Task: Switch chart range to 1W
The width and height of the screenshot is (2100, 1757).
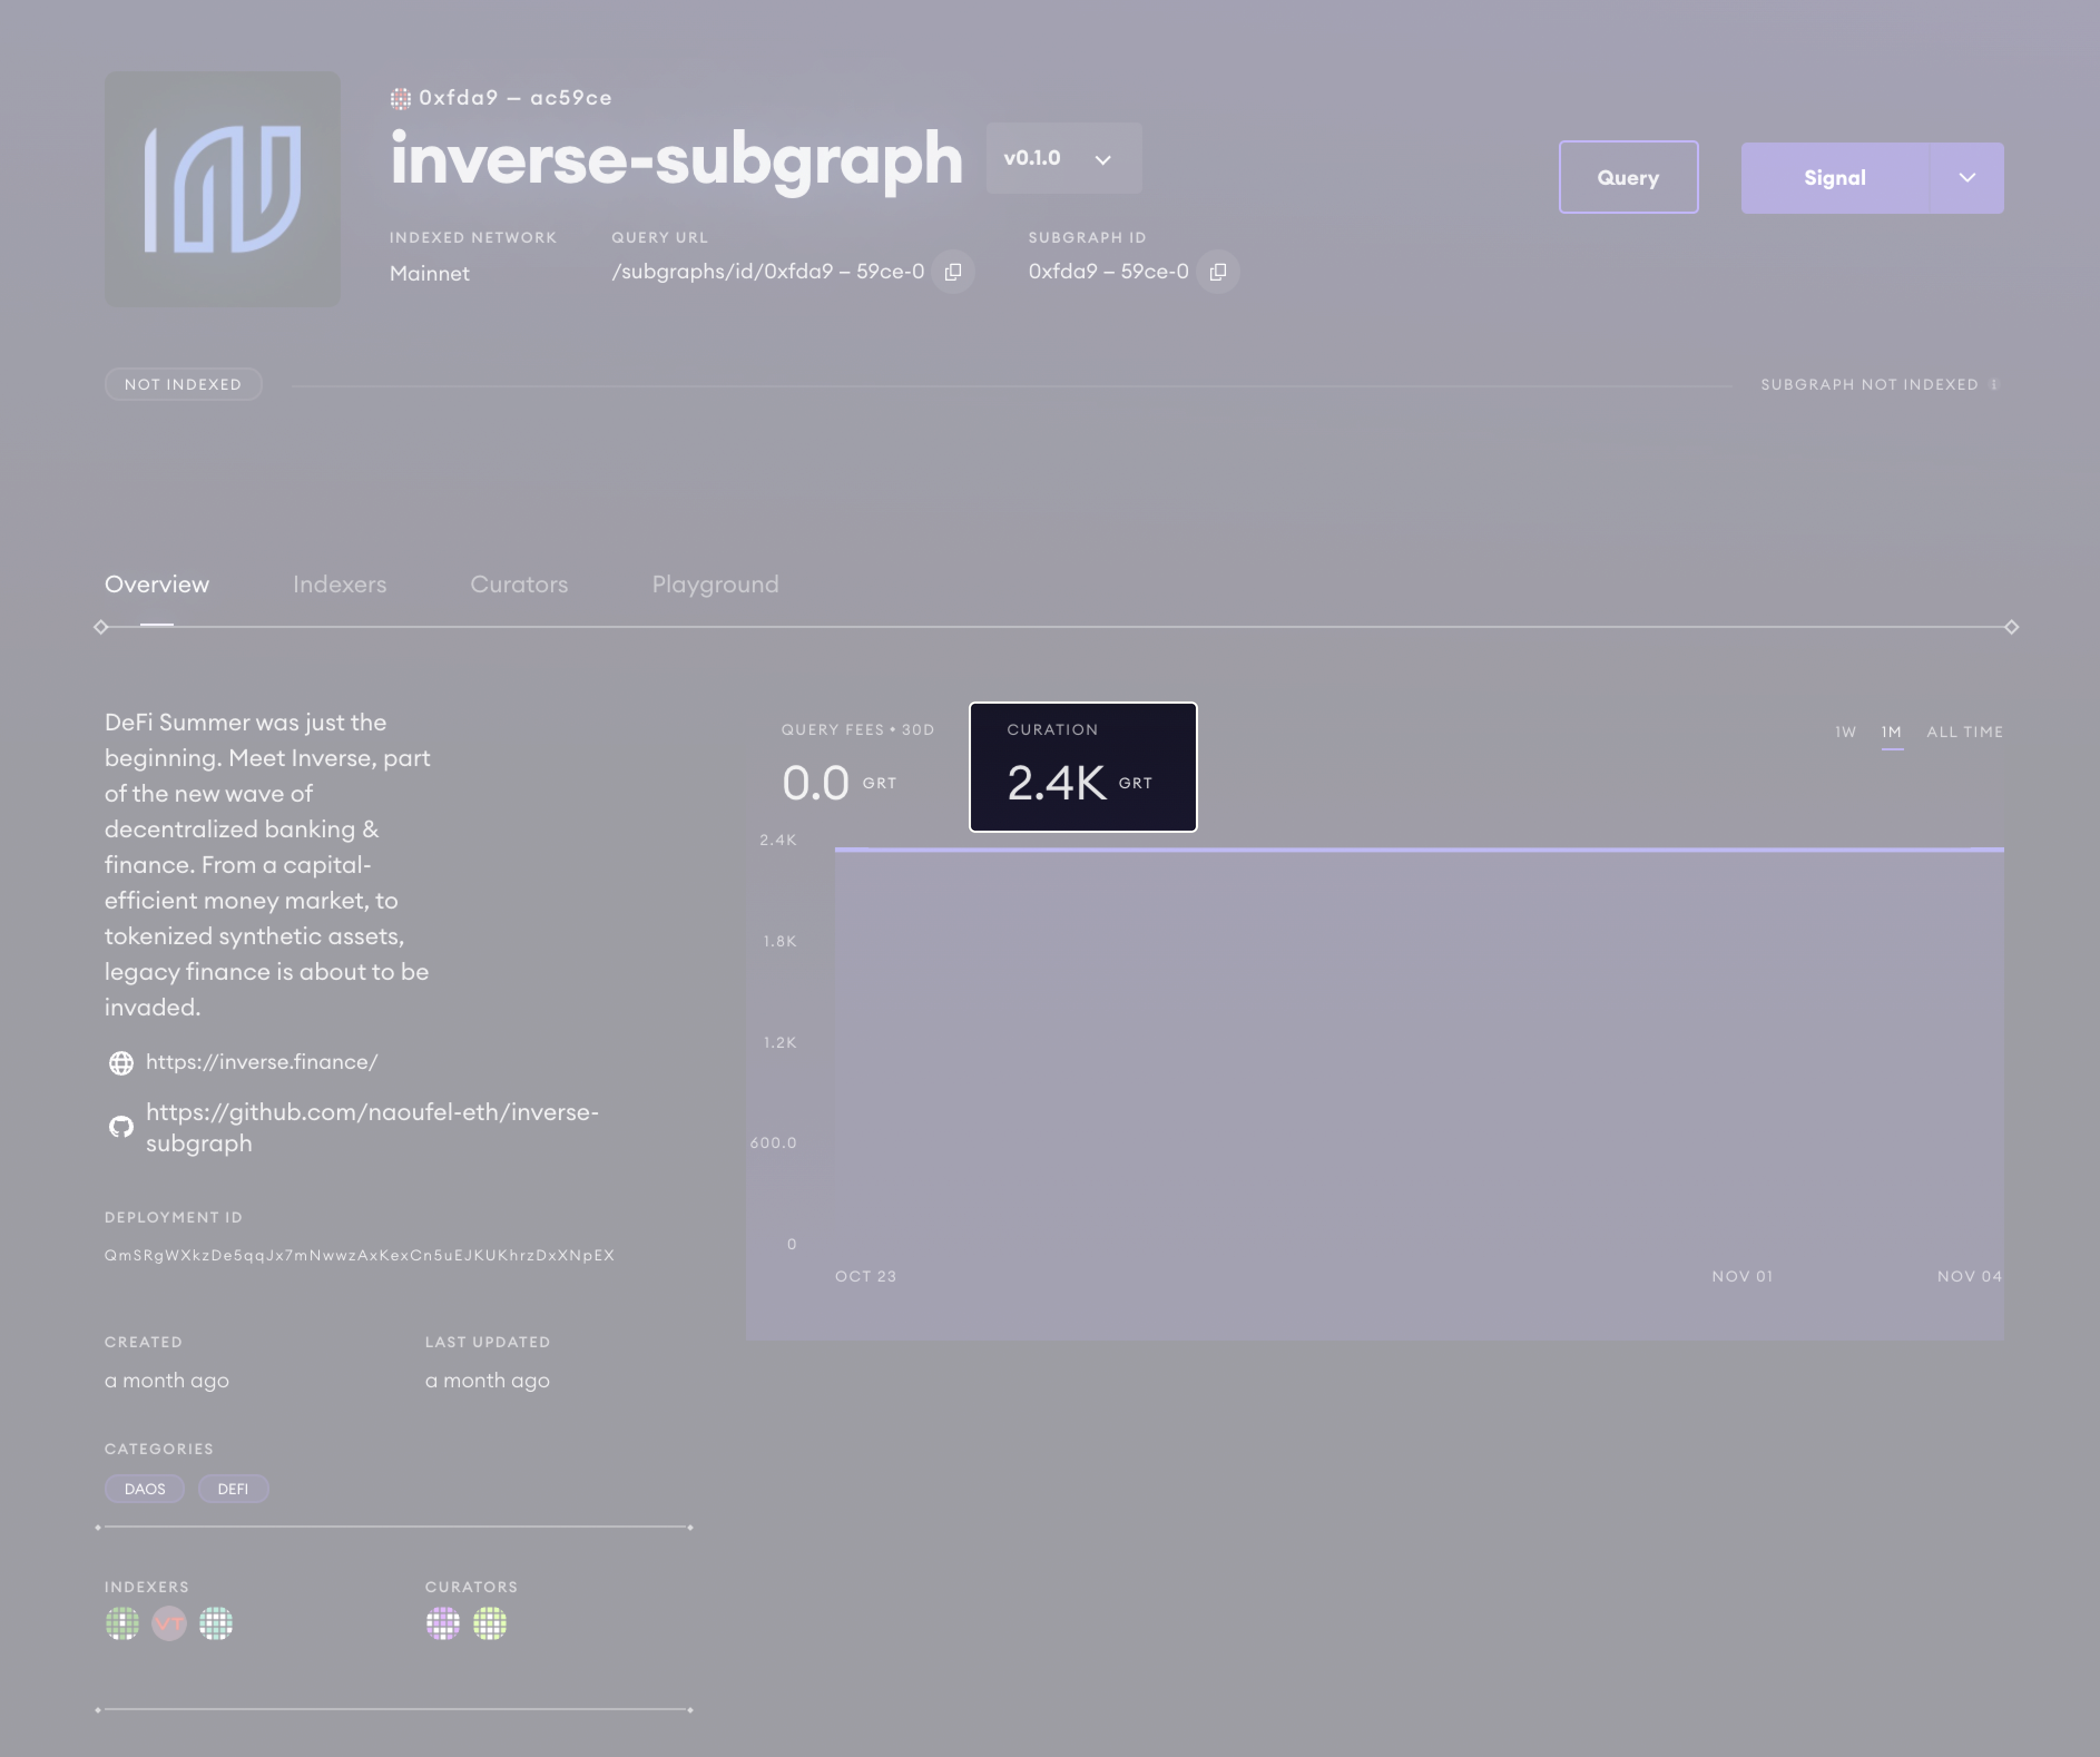Action: click(1845, 732)
